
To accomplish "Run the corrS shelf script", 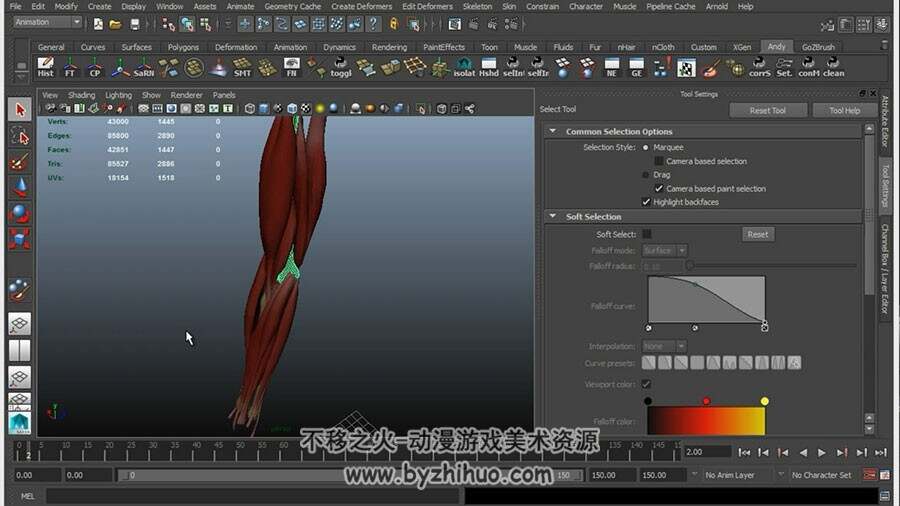I will (759, 67).
